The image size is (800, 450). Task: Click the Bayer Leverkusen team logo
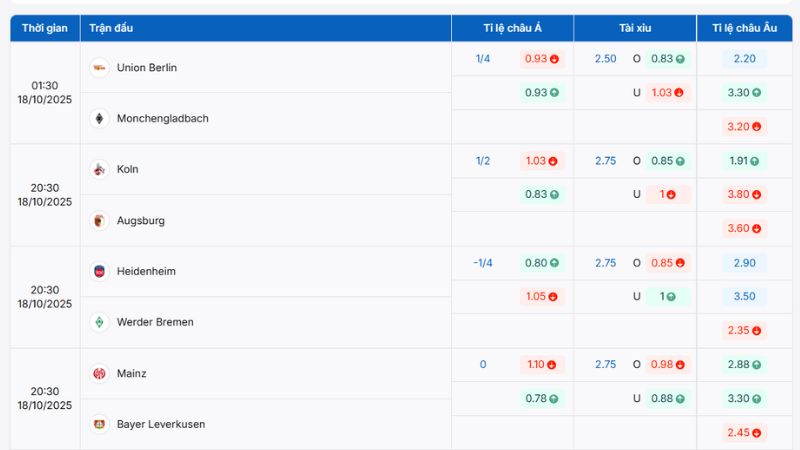pos(99,425)
